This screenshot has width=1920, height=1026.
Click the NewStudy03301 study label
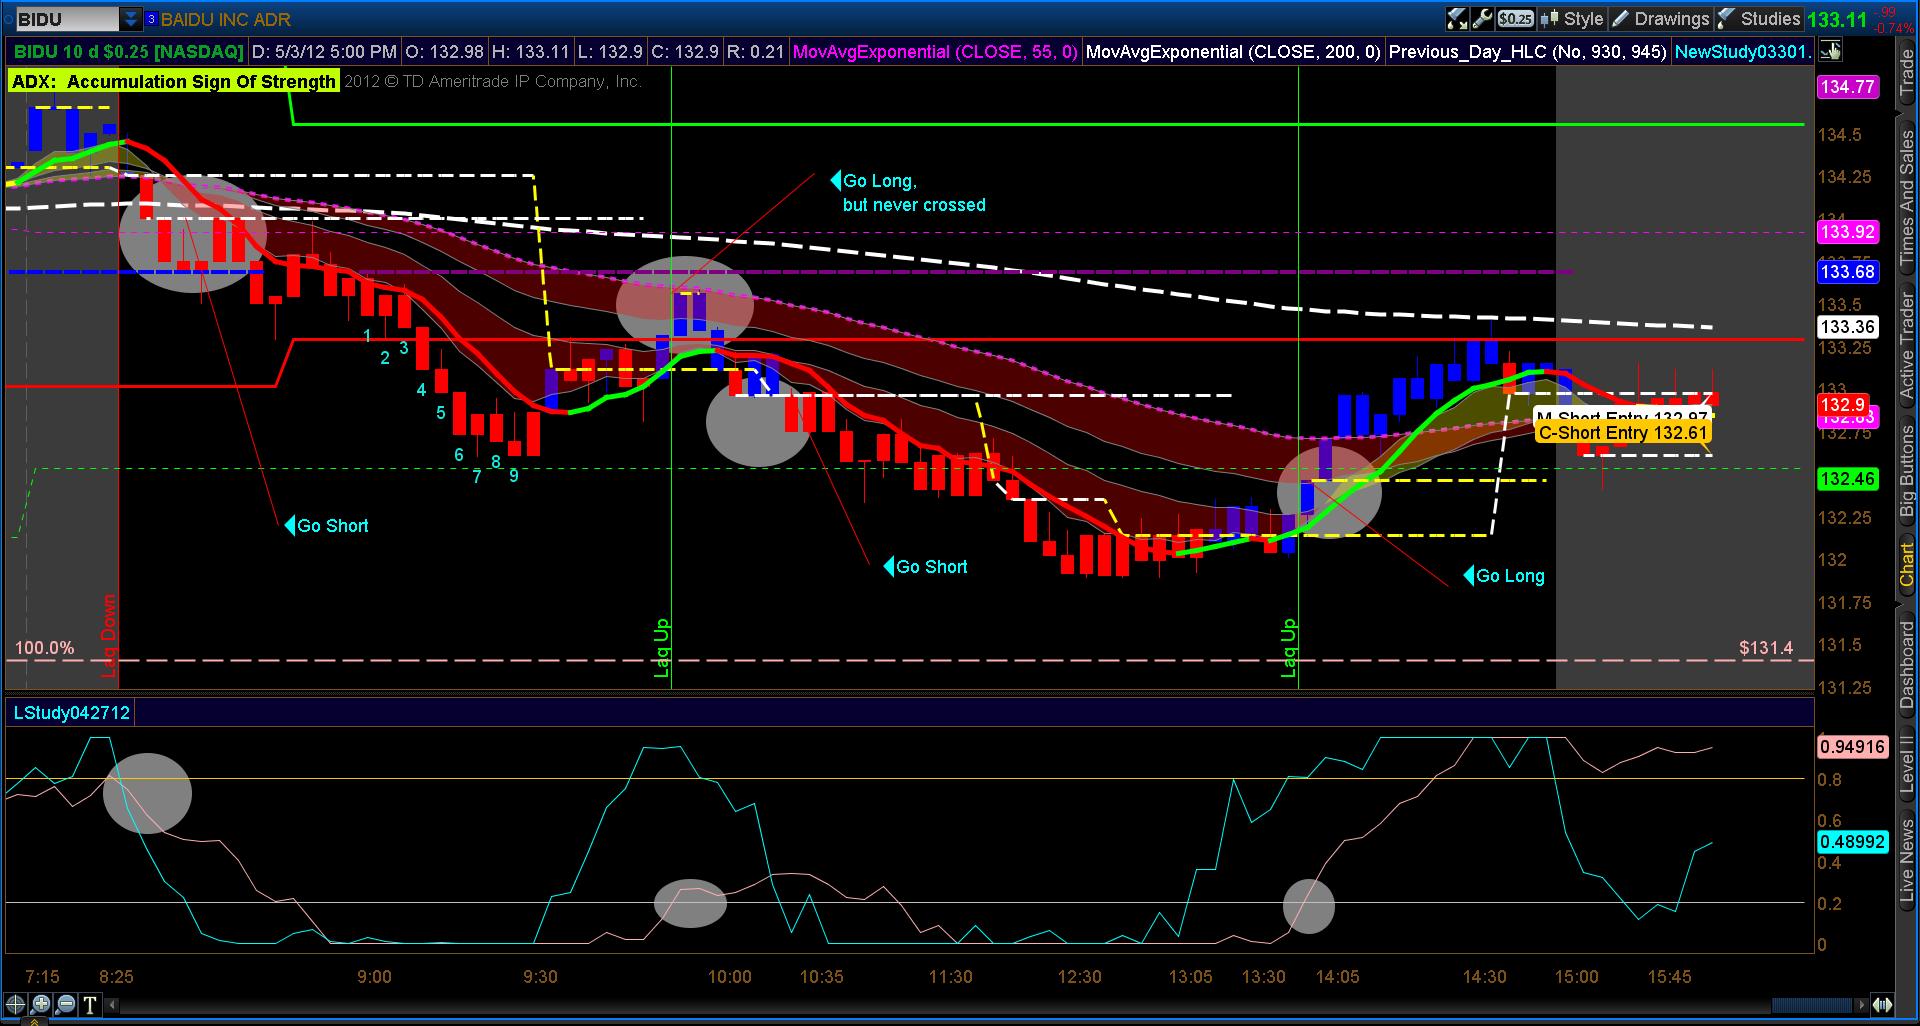[1743, 51]
